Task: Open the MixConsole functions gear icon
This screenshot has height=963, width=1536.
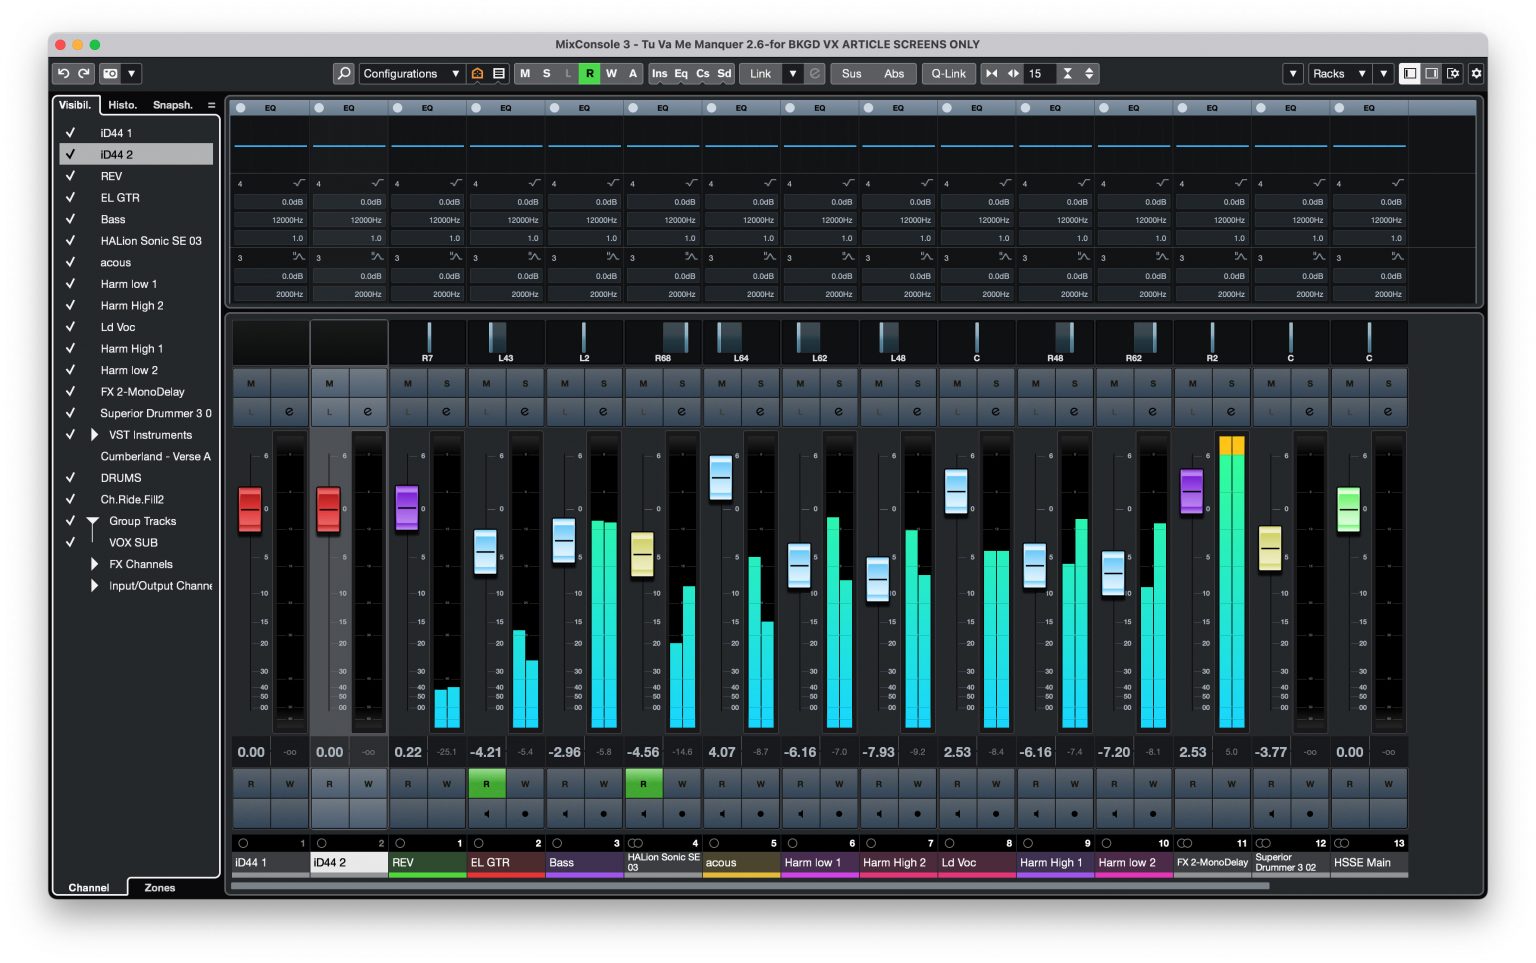Action: pyautogui.click(x=1476, y=73)
